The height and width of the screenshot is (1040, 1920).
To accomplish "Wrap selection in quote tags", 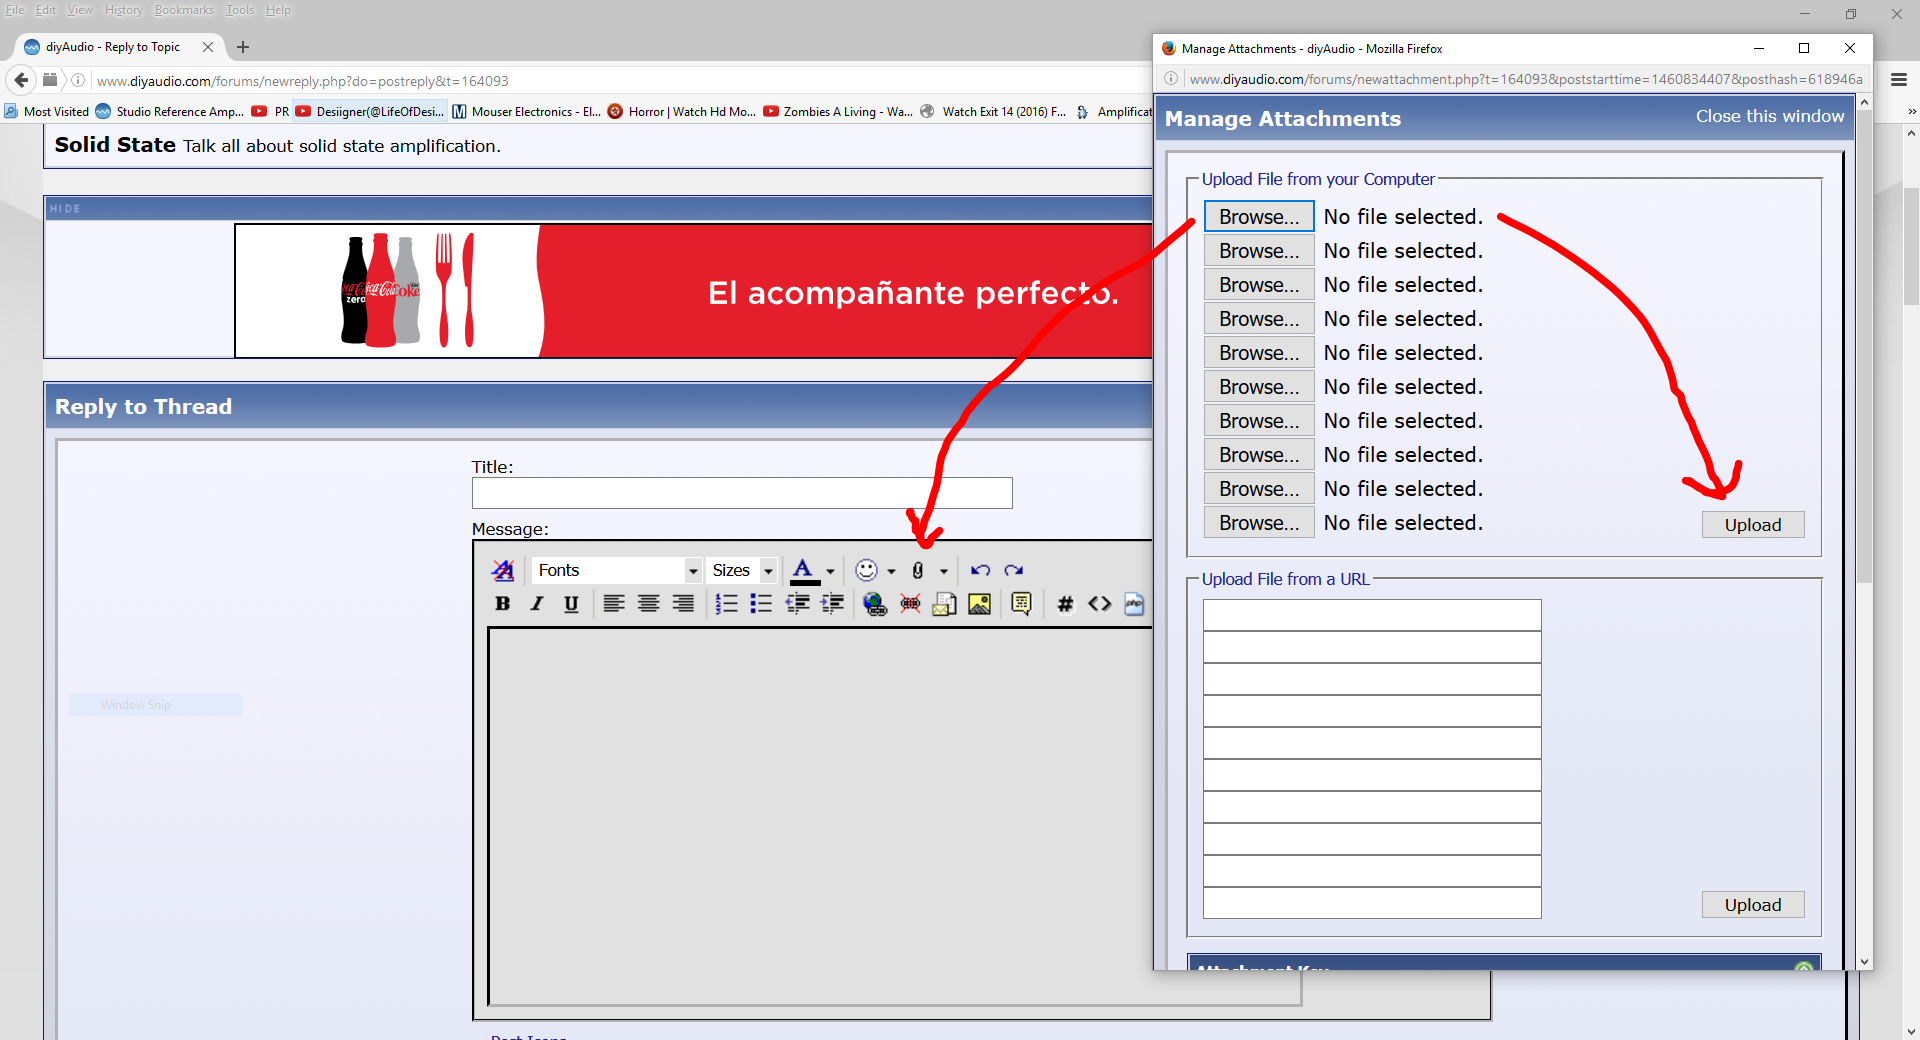I will (1021, 604).
